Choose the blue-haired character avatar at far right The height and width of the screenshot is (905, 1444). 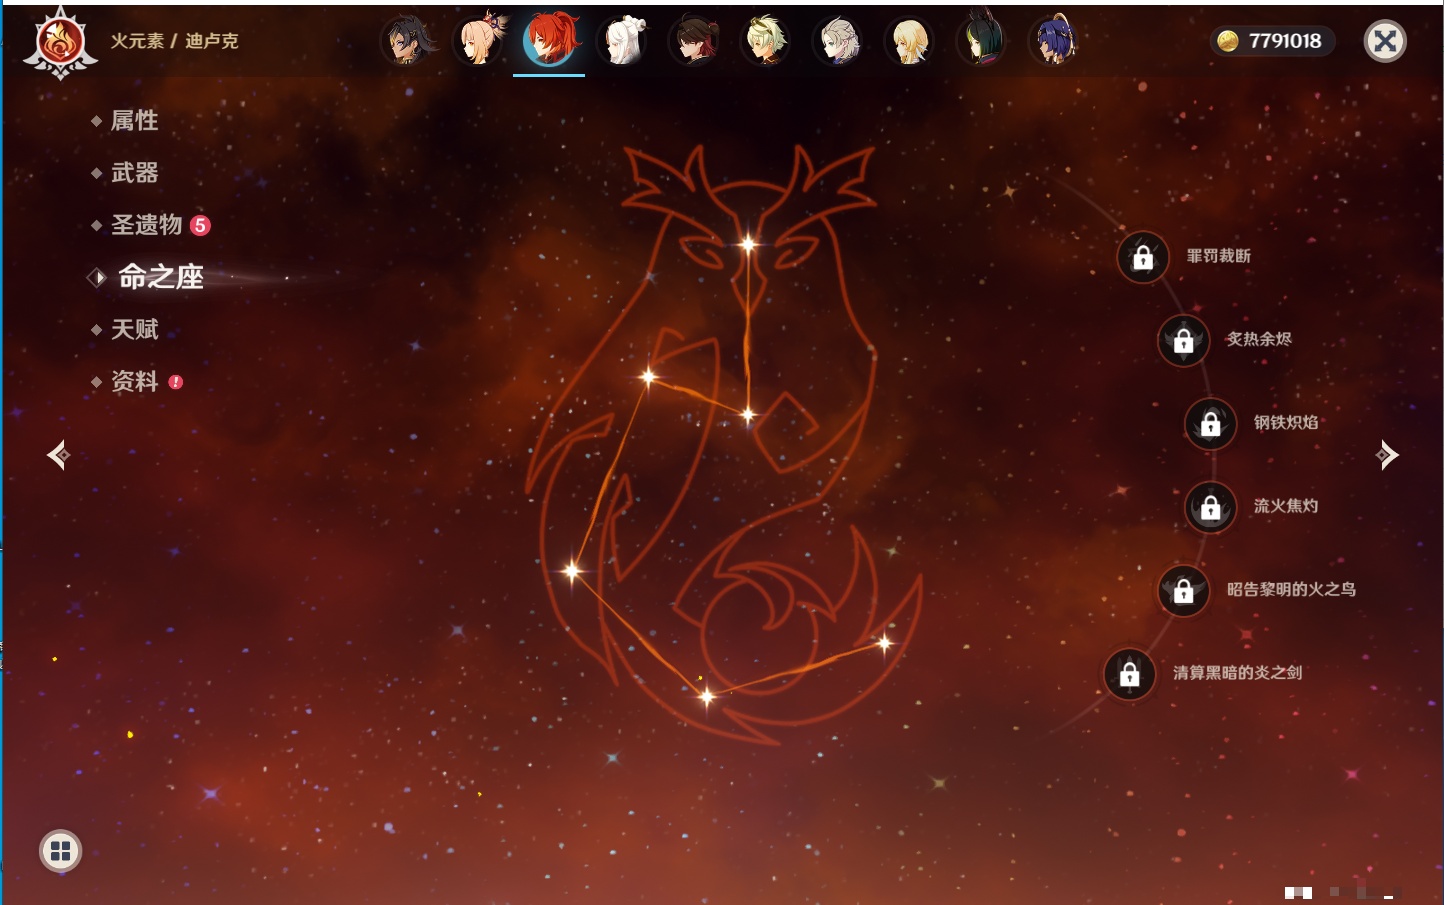pyautogui.click(x=1053, y=41)
